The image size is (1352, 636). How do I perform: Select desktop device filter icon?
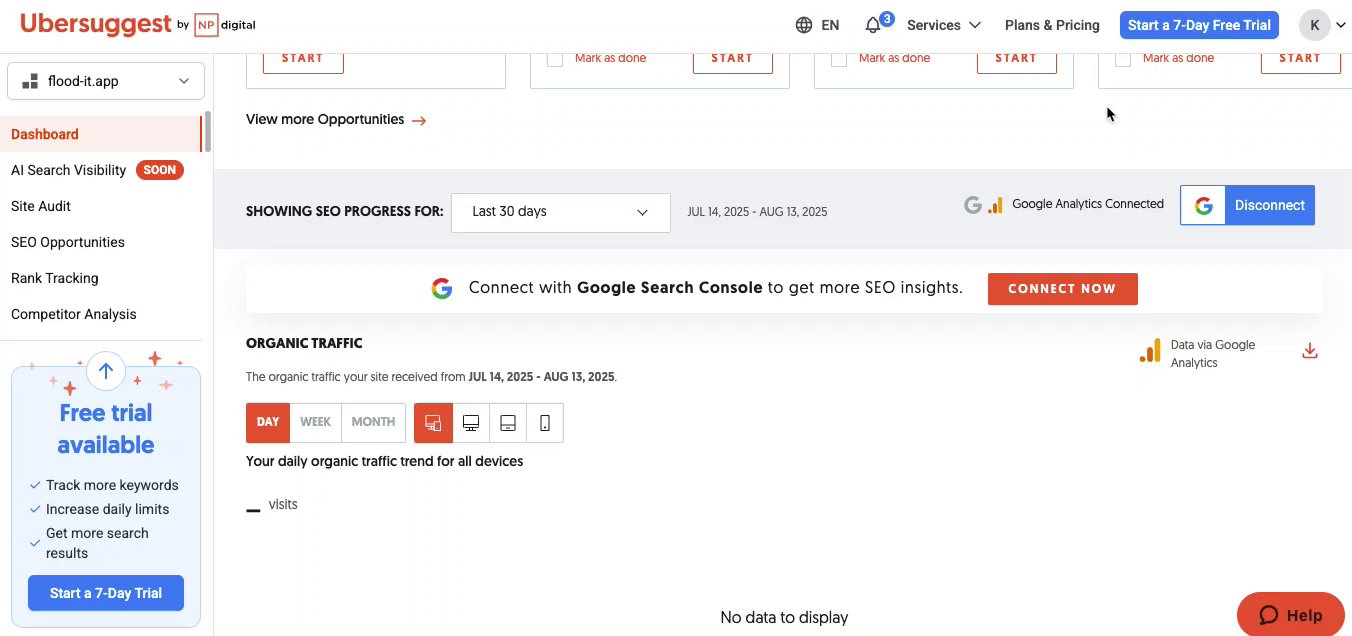(471, 423)
